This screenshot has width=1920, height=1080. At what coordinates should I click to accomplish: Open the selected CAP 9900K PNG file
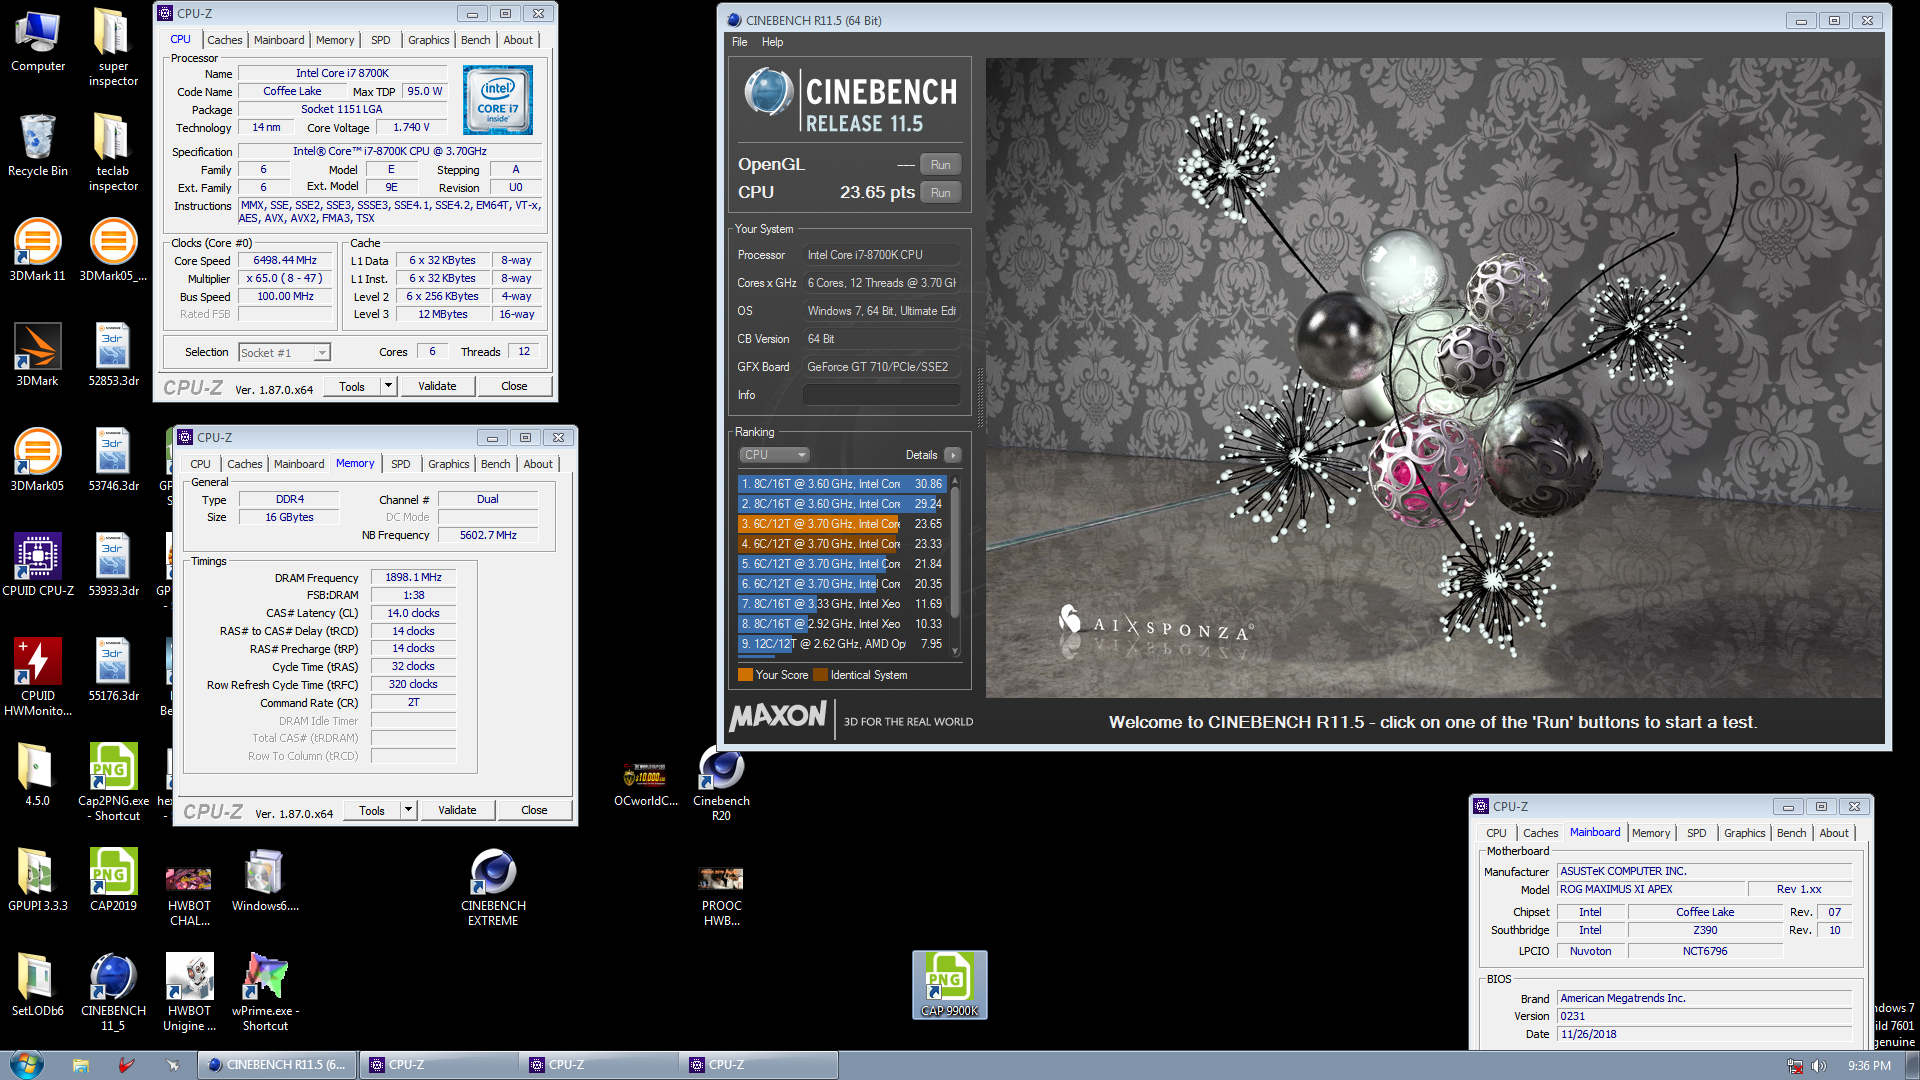click(949, 986)
